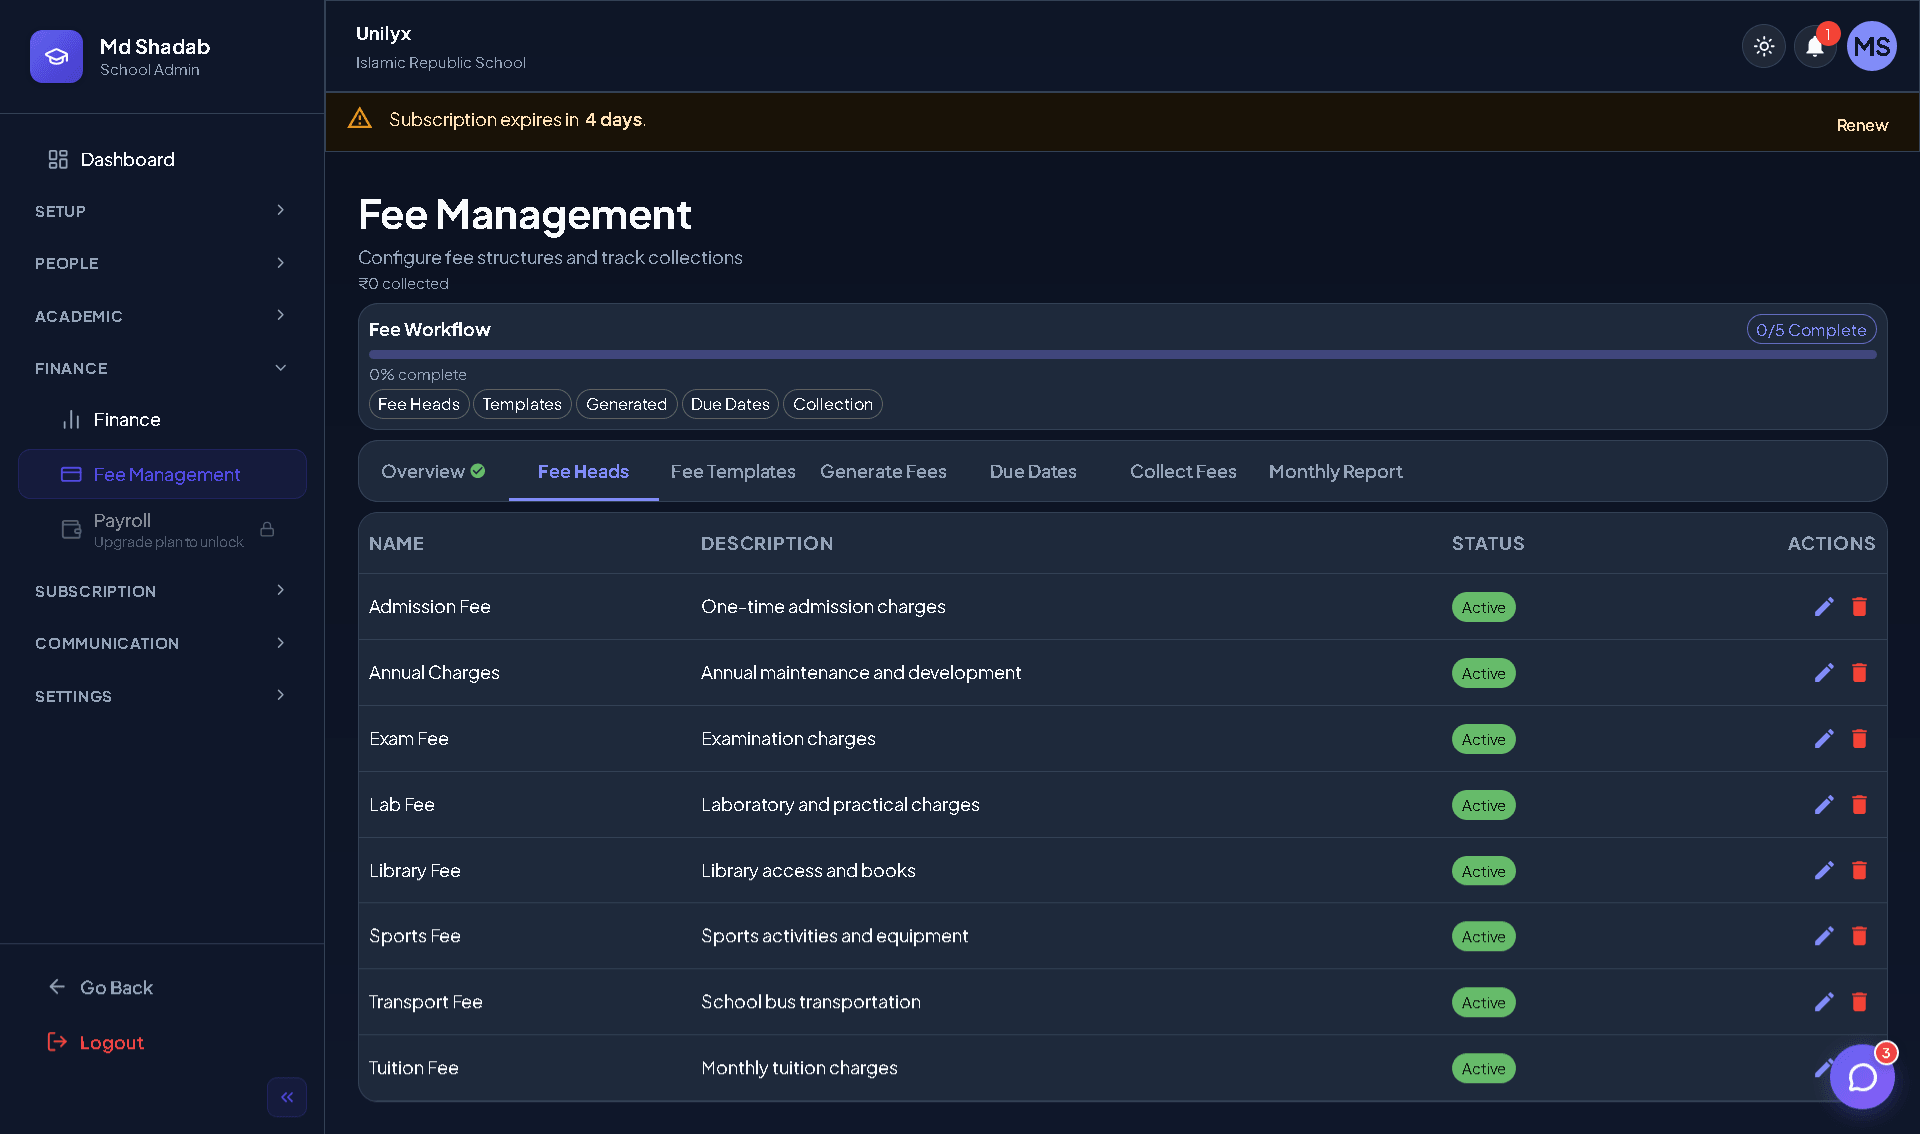Edit the Transport Fee head
Viewport: 1920px width, 1135px height.
click(1824, 1002)
